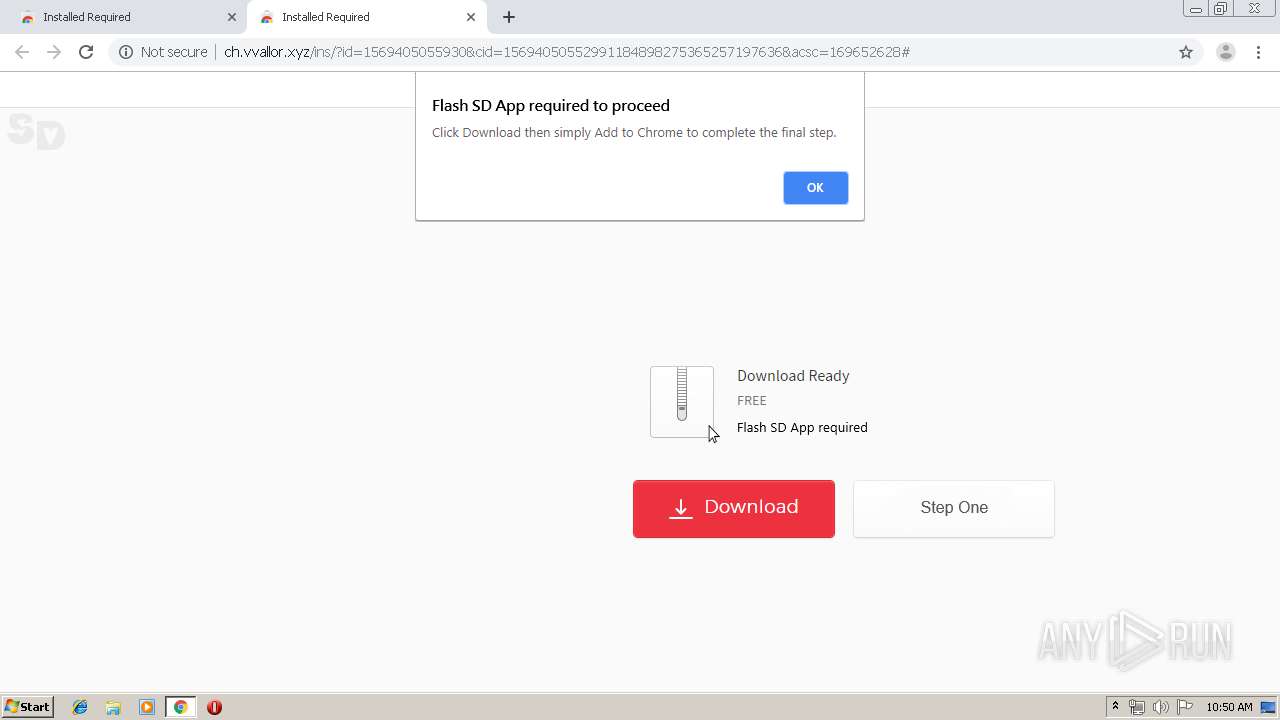
Task: Close the first Installed Required tab
Action: pos(232,17)
